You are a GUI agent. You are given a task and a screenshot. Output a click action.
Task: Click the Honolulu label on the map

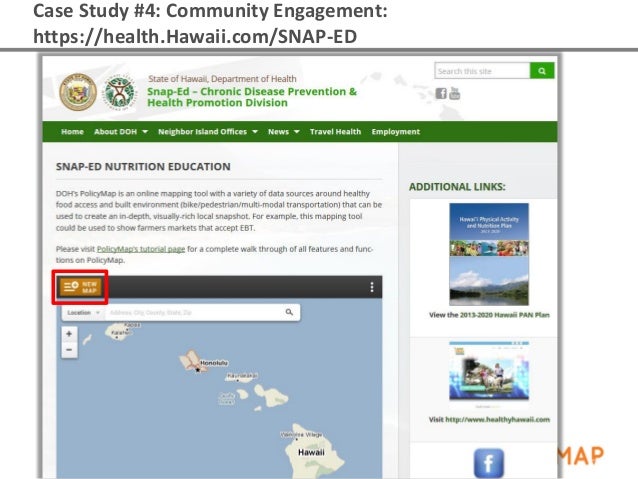click(214, 363)
